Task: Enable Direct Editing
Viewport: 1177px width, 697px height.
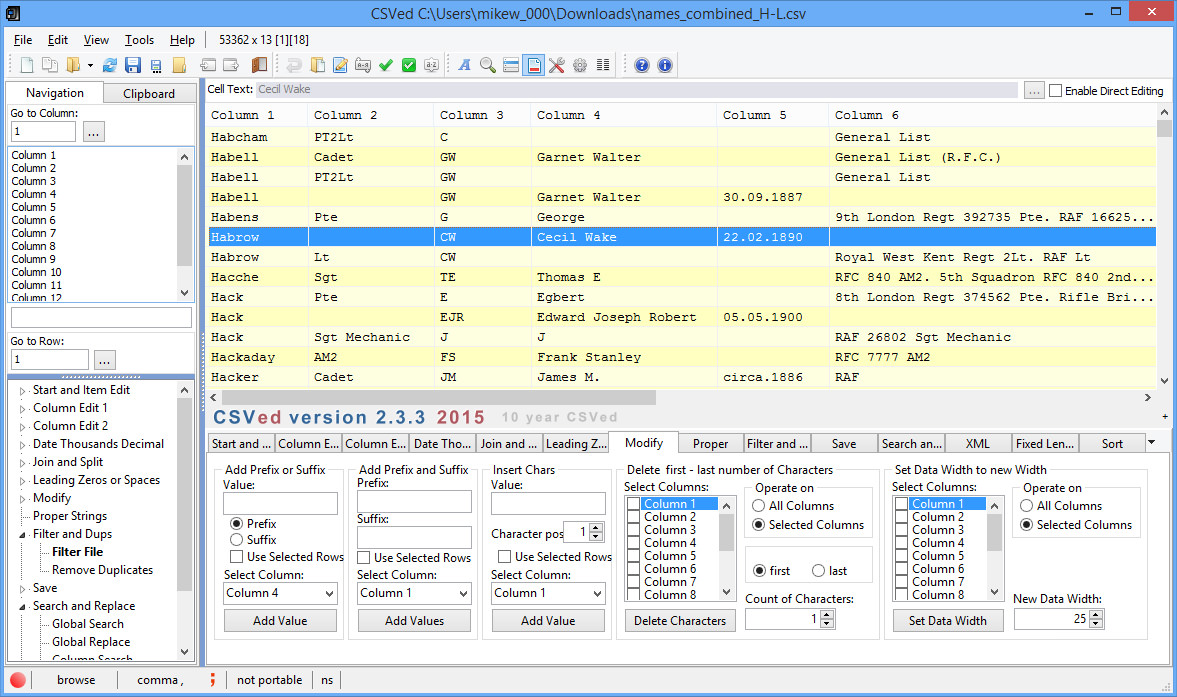Action: [x=1055, y=90]
